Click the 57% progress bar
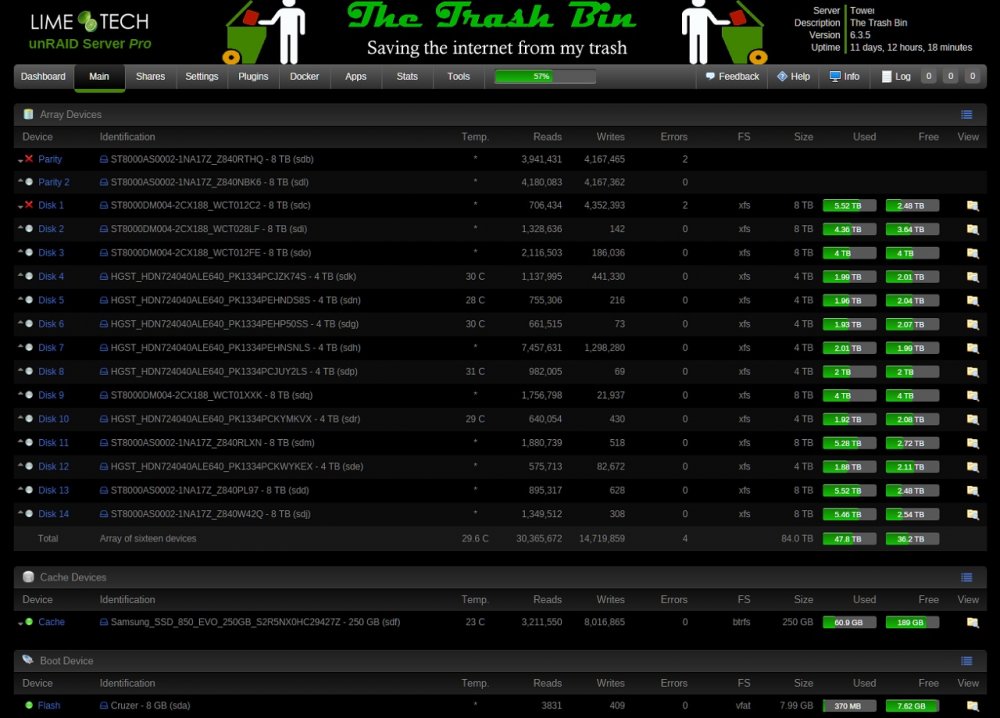1000x718 pixels. 545,77
